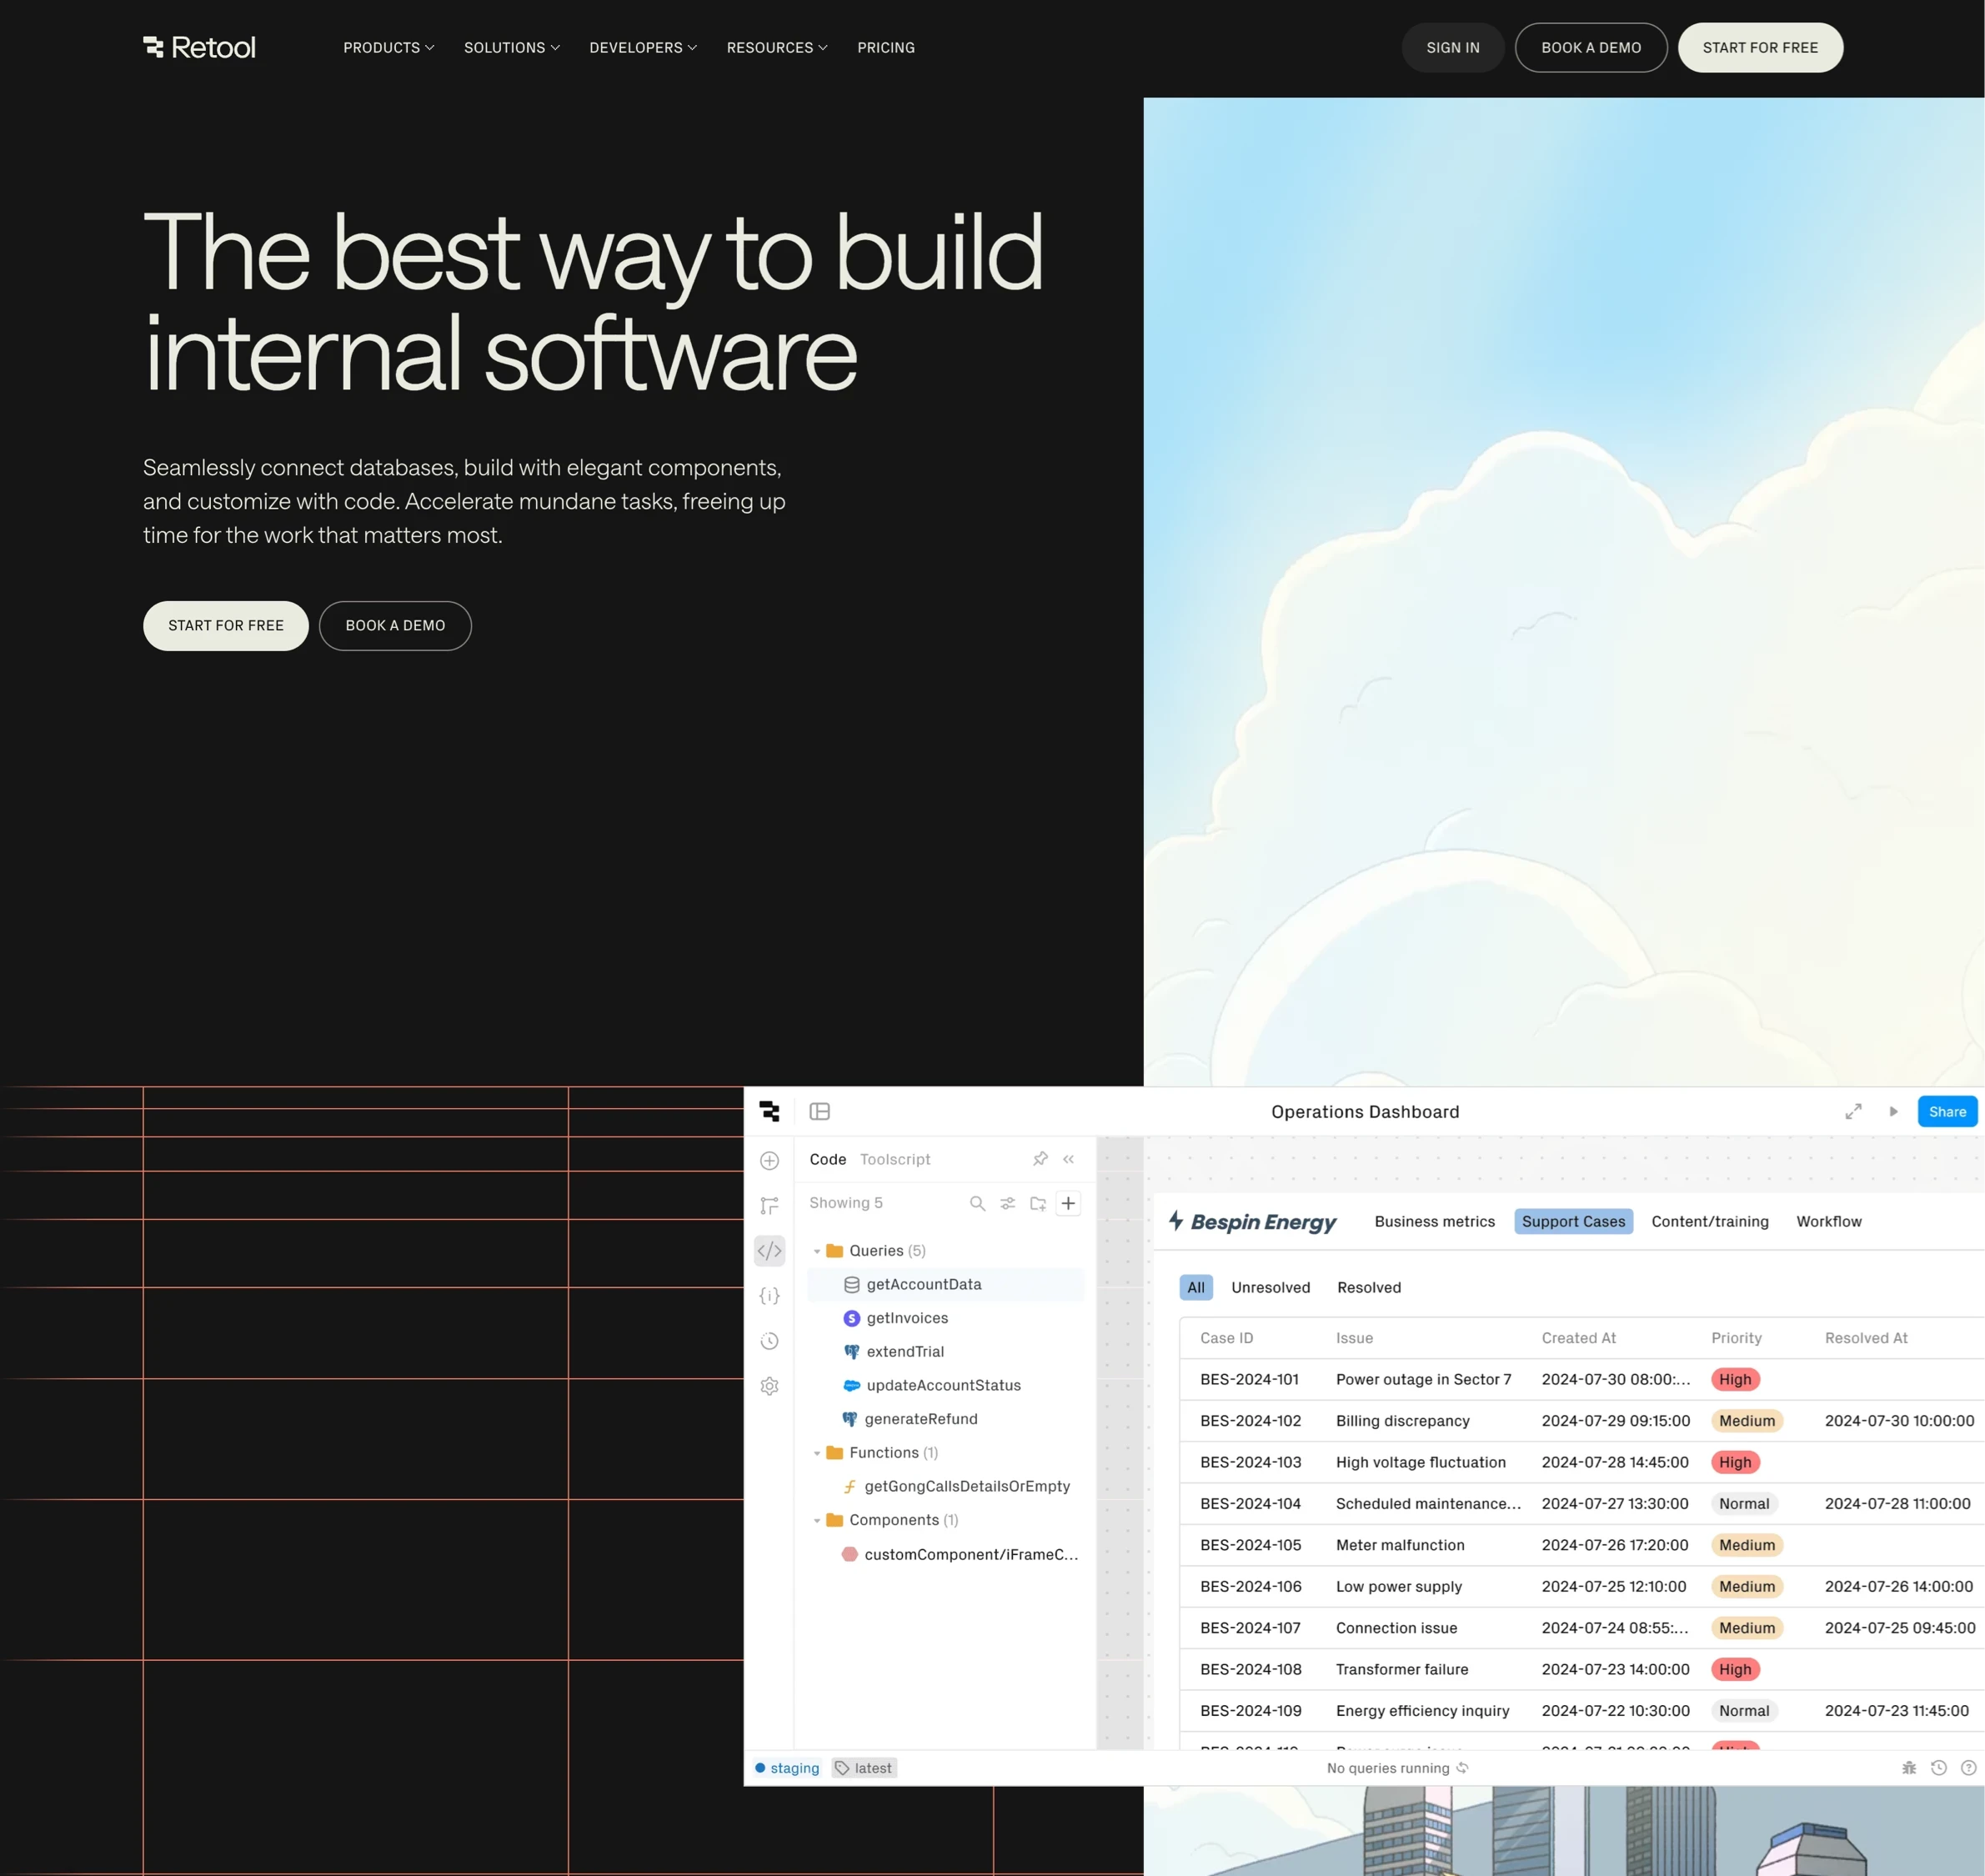
Task: Click the Toolscript tab icon
Action: (x=895, y=1158)
